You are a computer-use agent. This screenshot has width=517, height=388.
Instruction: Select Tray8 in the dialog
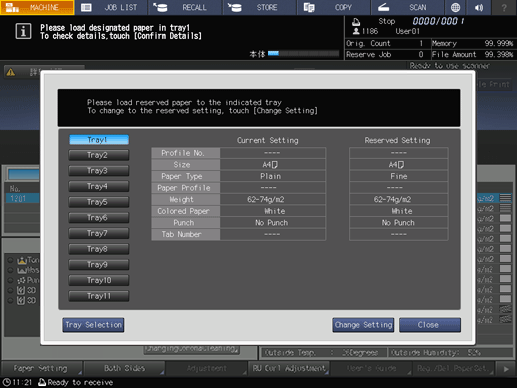(x=99, y=249)
